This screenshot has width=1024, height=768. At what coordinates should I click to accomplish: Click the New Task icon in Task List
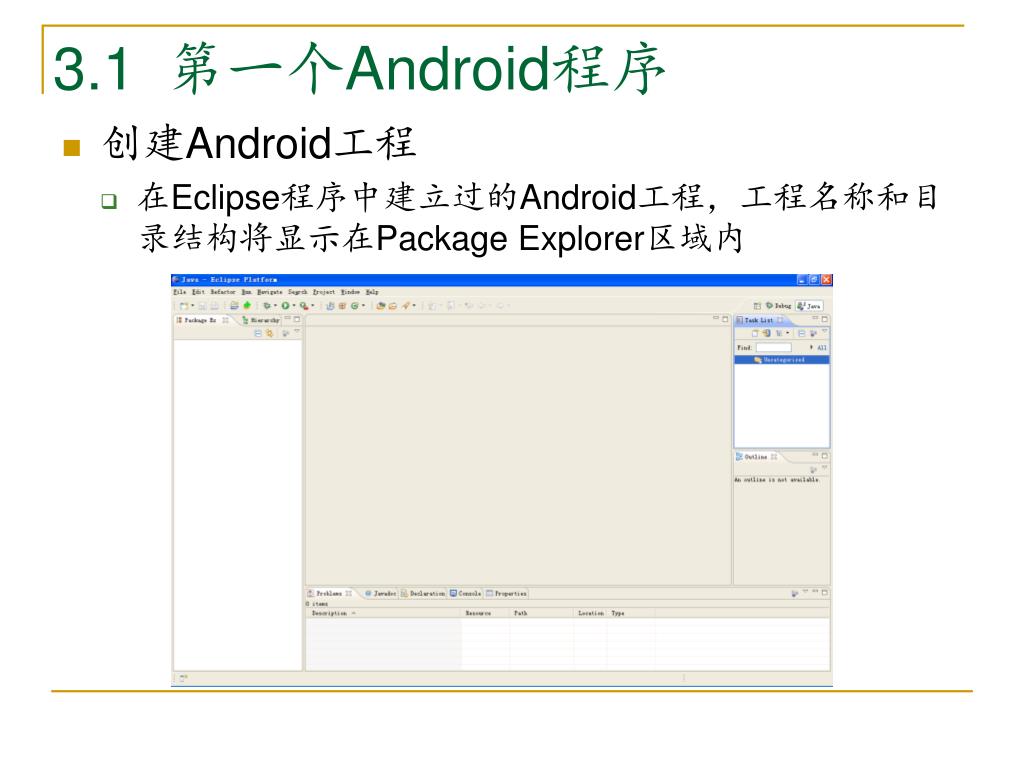tap(755, 333)
